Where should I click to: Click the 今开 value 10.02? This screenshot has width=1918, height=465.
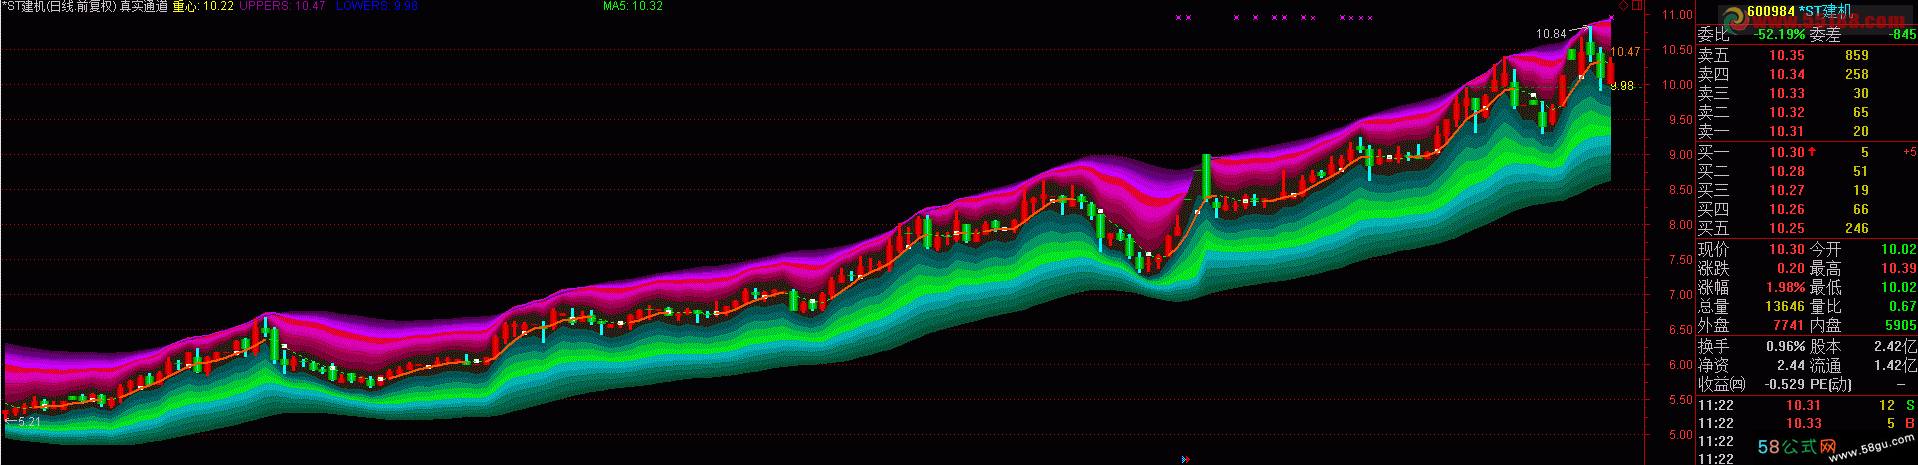coord(1898,249)
